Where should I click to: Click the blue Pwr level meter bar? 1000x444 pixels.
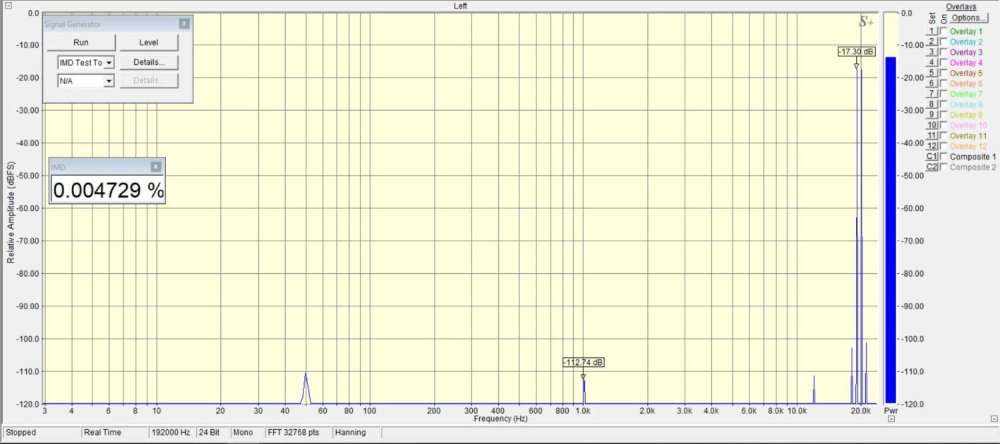pos(890,230)
